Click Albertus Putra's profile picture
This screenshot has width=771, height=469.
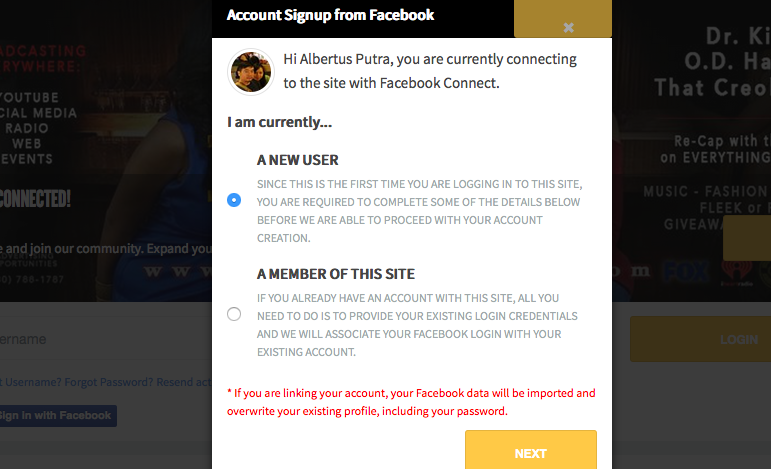tap(251, 72)
